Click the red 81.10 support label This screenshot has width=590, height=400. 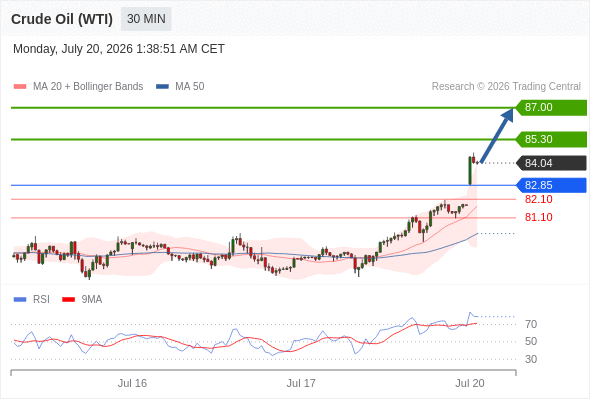[538, 217]
